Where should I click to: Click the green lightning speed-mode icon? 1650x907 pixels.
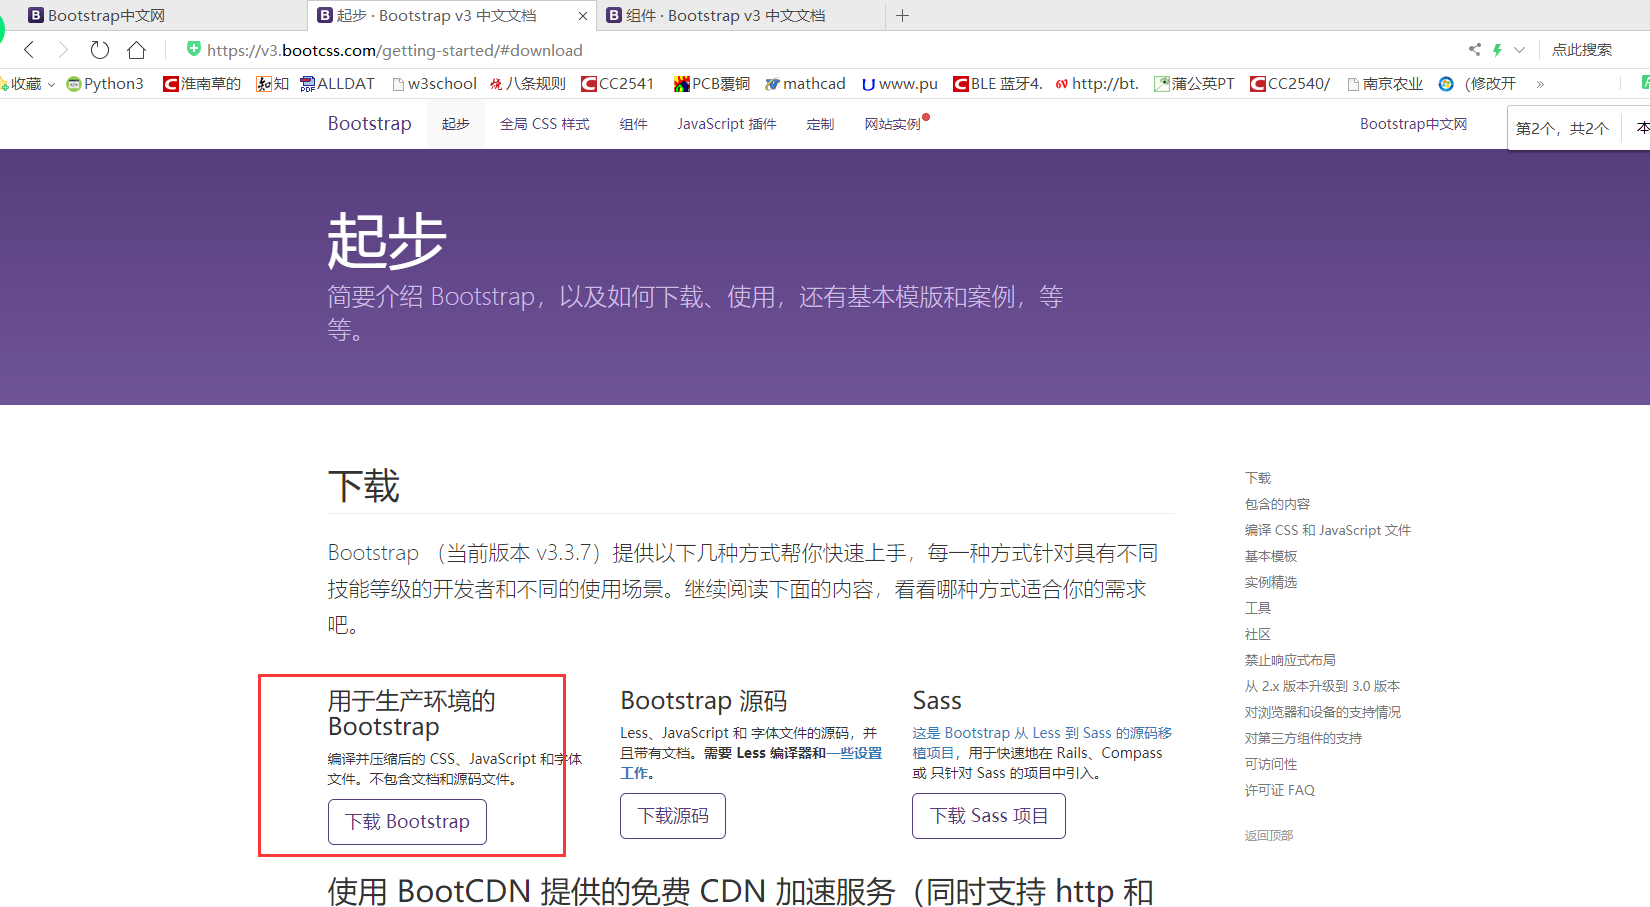(1497, 49)
